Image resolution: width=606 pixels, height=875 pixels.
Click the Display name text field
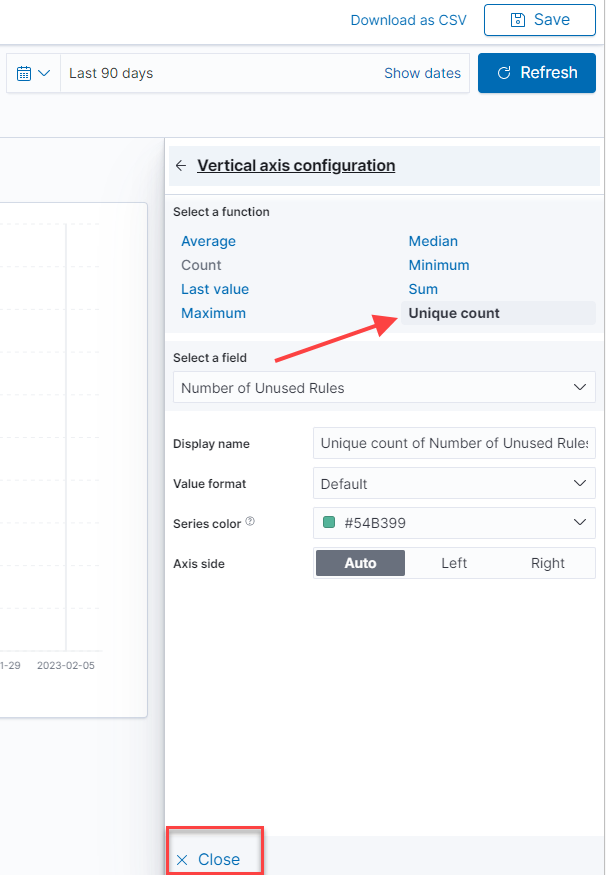[454, 443]
